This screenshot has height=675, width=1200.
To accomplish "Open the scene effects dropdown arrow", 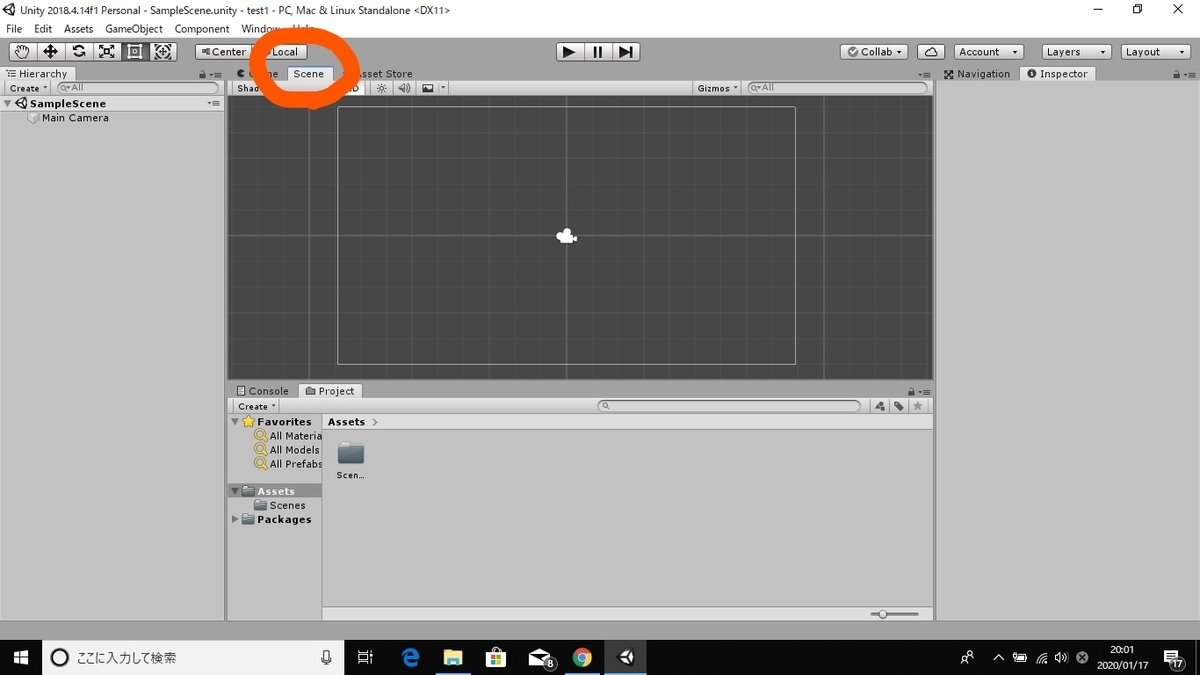I will (443, 88).
